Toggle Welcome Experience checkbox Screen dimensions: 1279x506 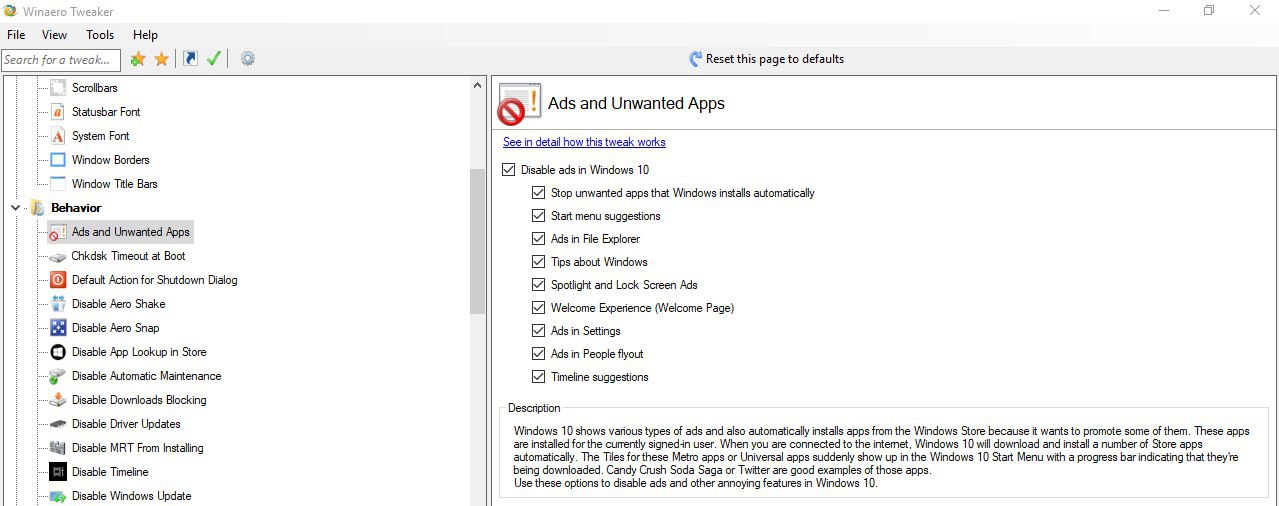tap(539, 308)
